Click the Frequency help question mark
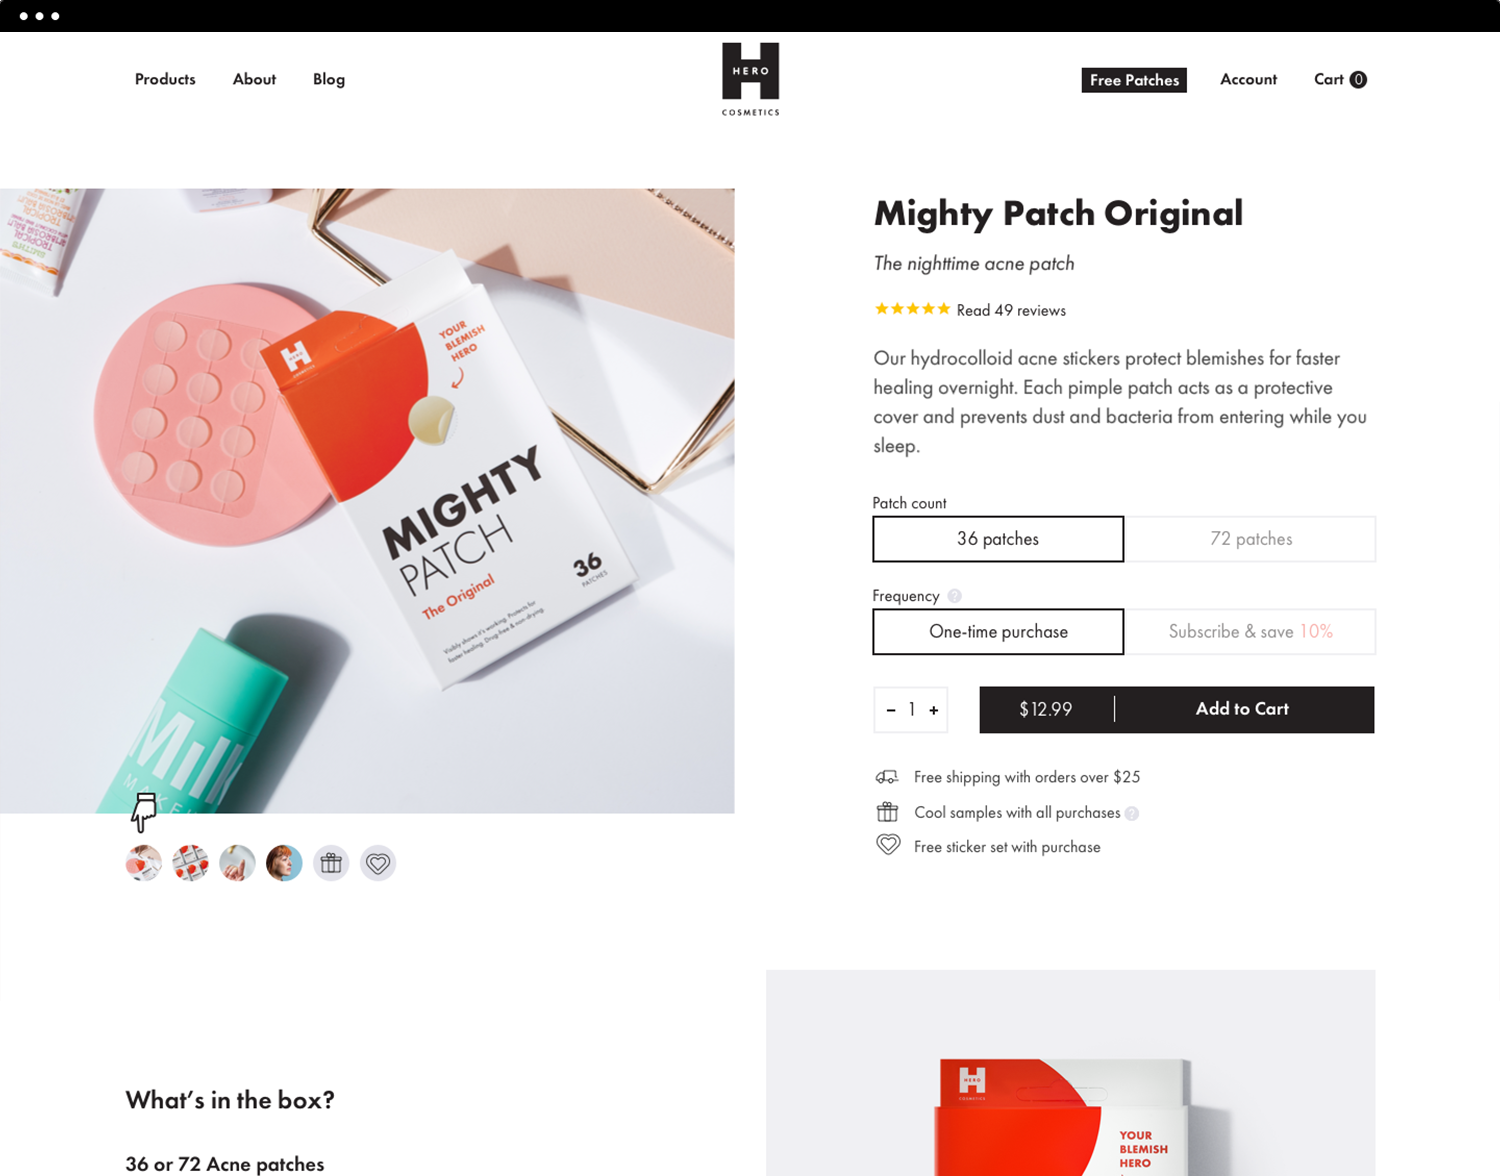Screen dimensions: 1500x1176 click(x=954, y=596)
